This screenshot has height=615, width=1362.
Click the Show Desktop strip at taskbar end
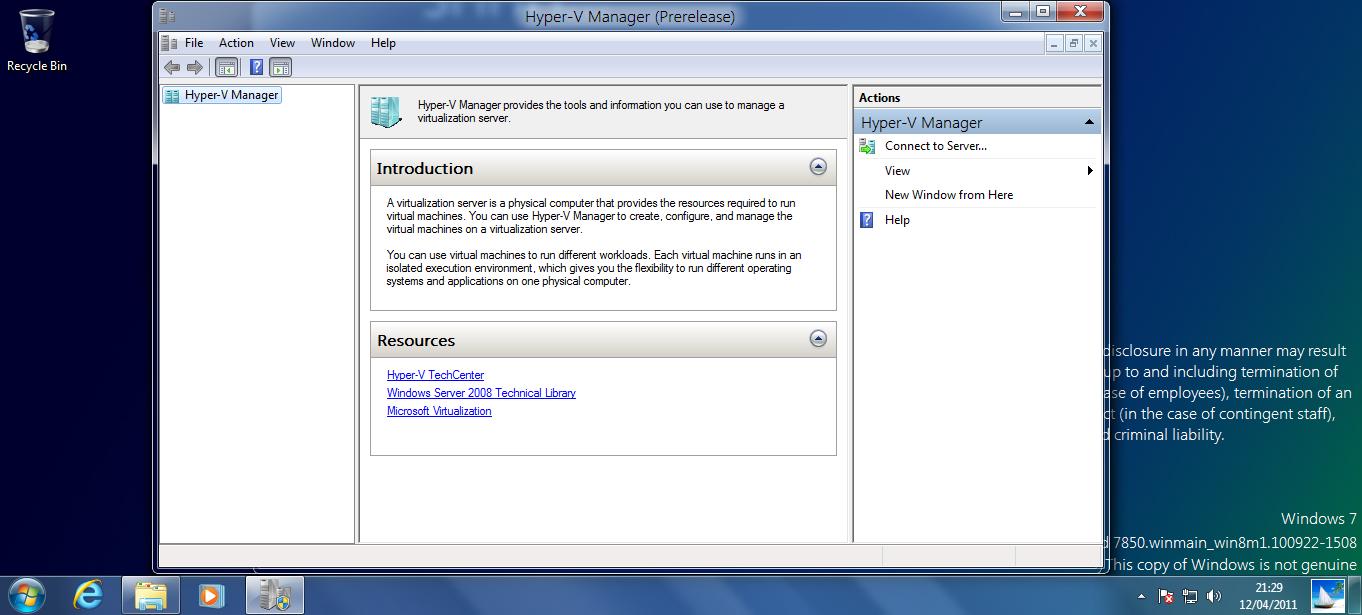pyautogui.click(x=1355, y=596)
